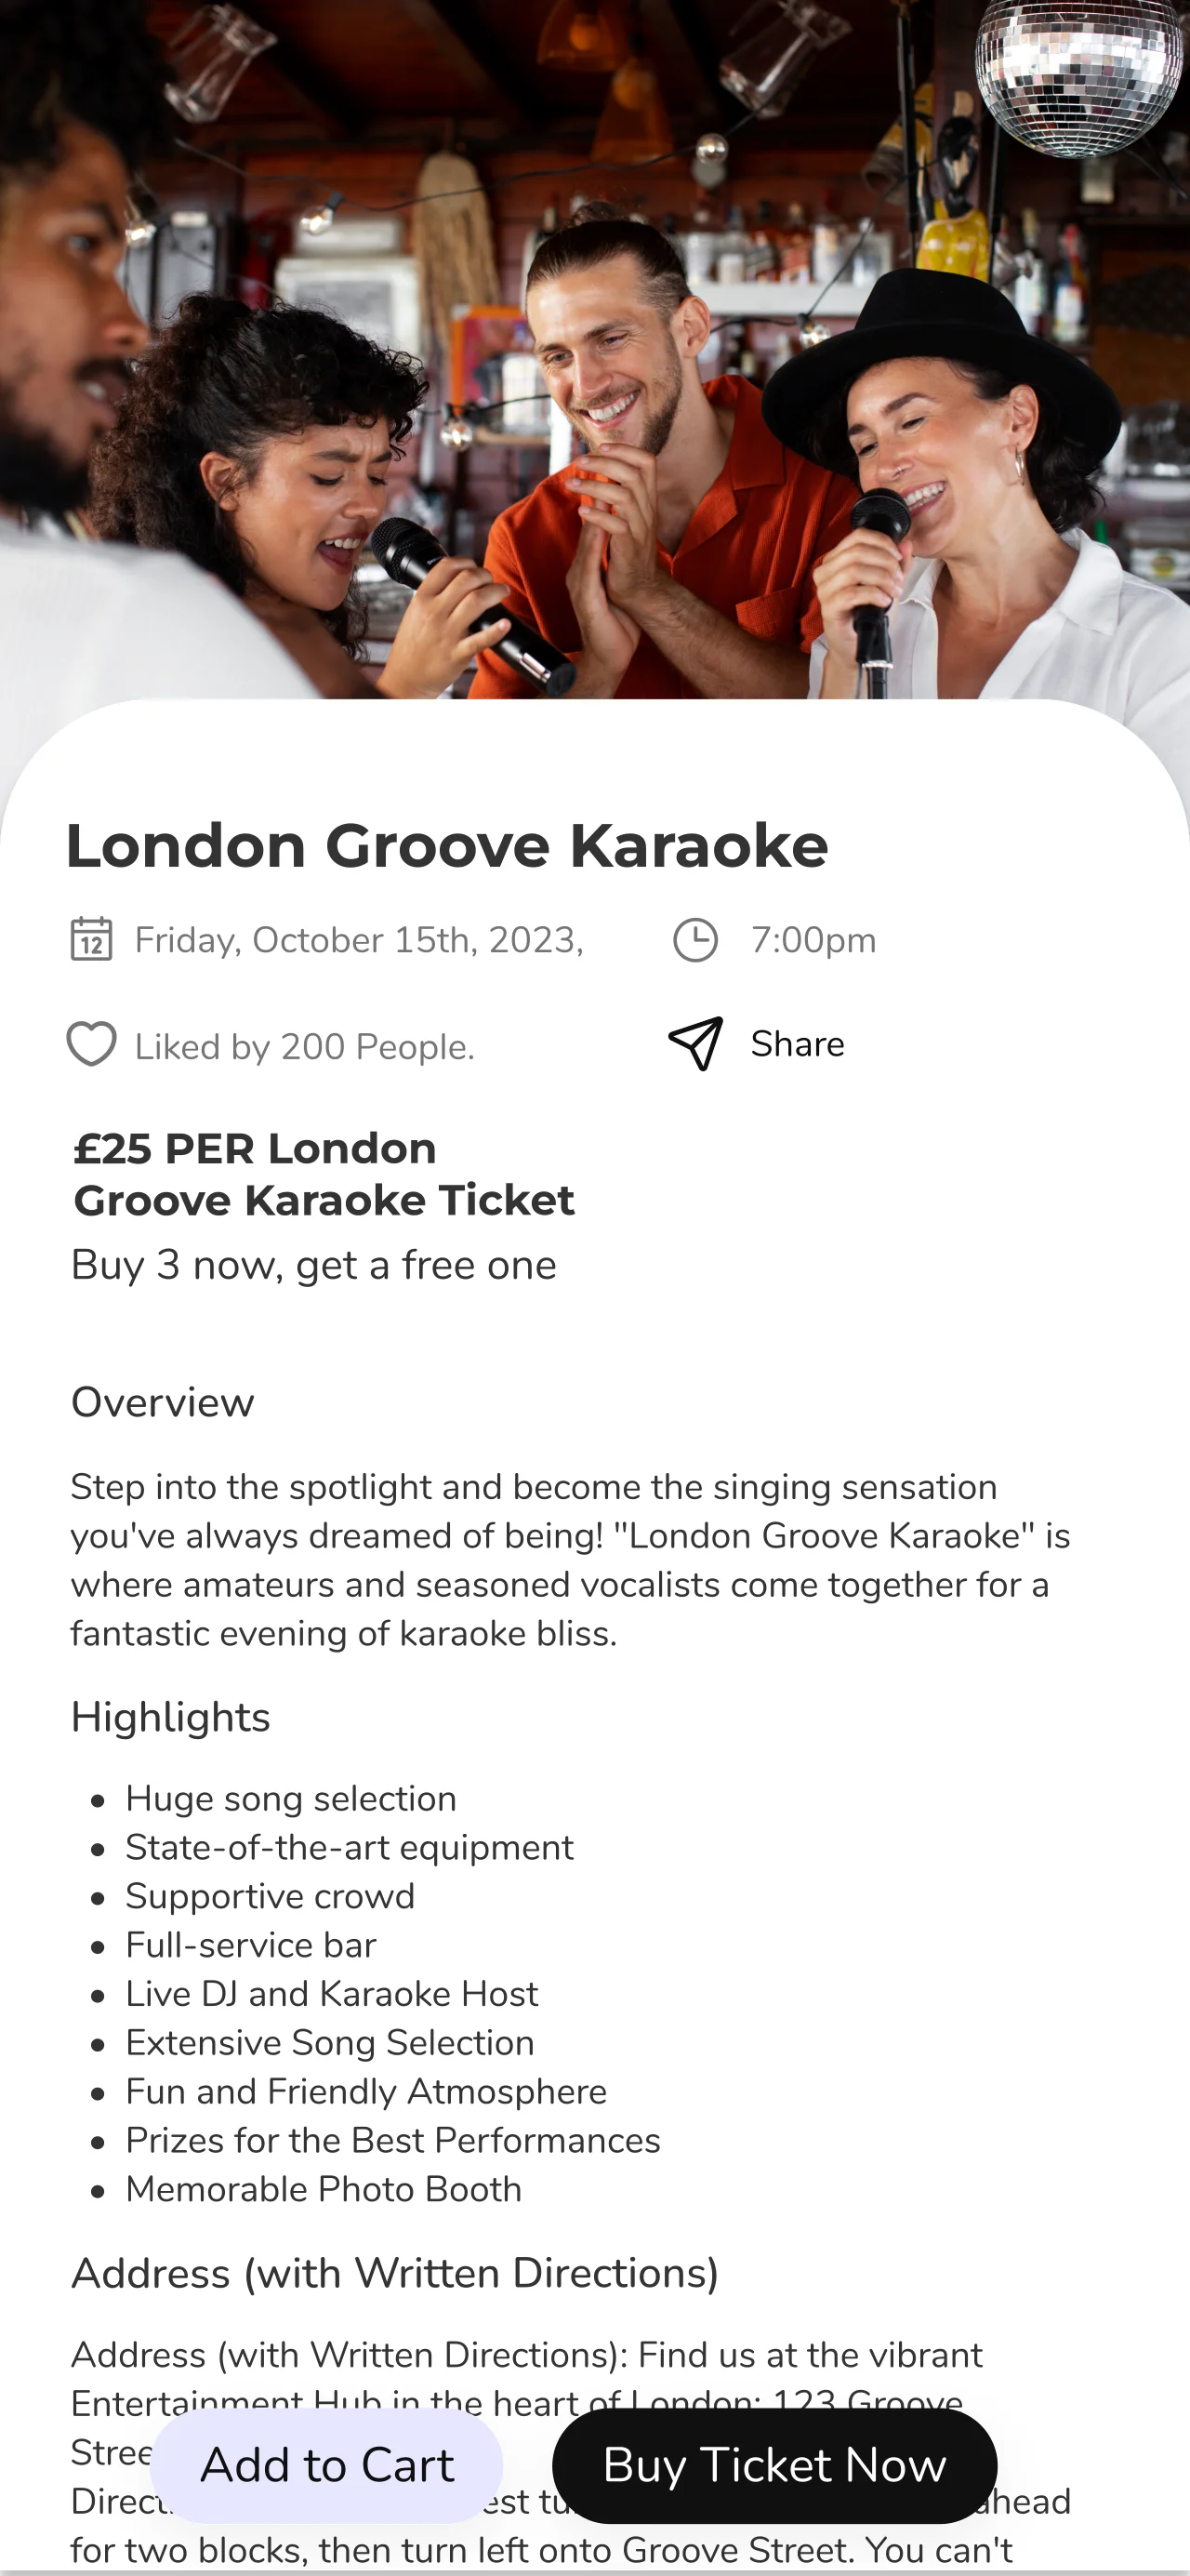The width and height of the screenshot is (1190, 2576).
Task: Tap the clock time icon
Action: pos(695,940)
